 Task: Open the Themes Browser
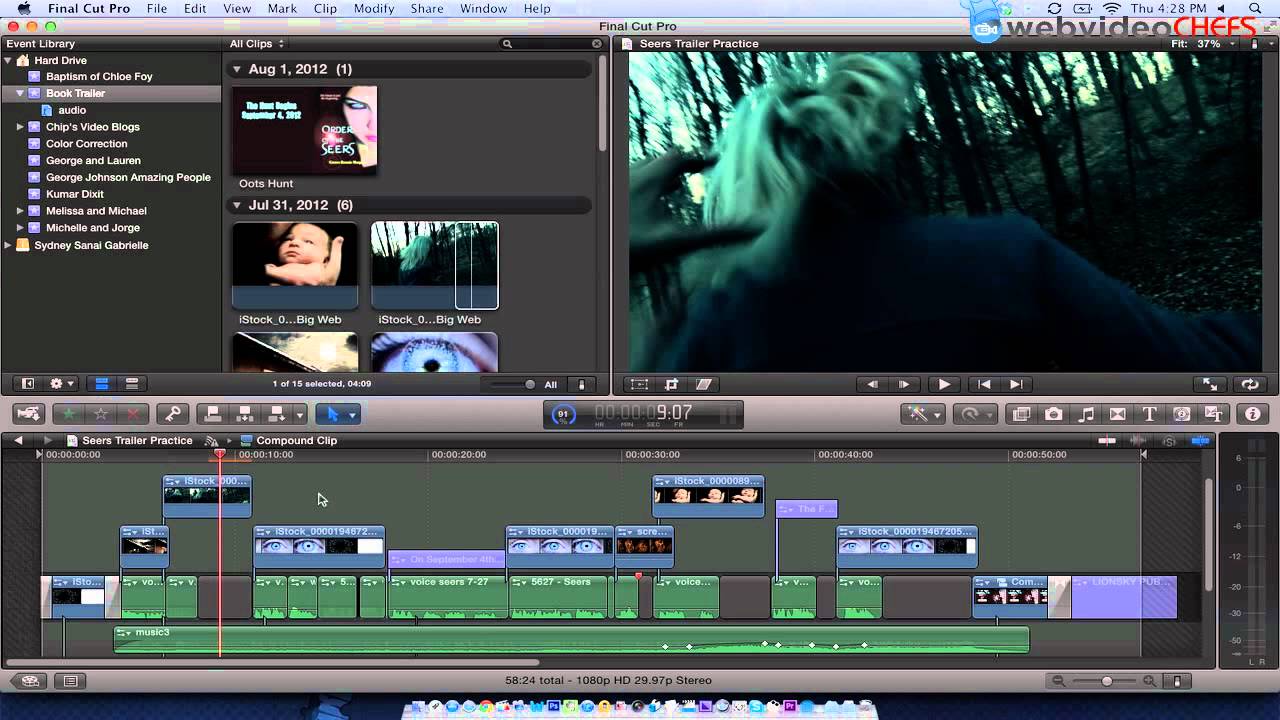point(1214,413)
